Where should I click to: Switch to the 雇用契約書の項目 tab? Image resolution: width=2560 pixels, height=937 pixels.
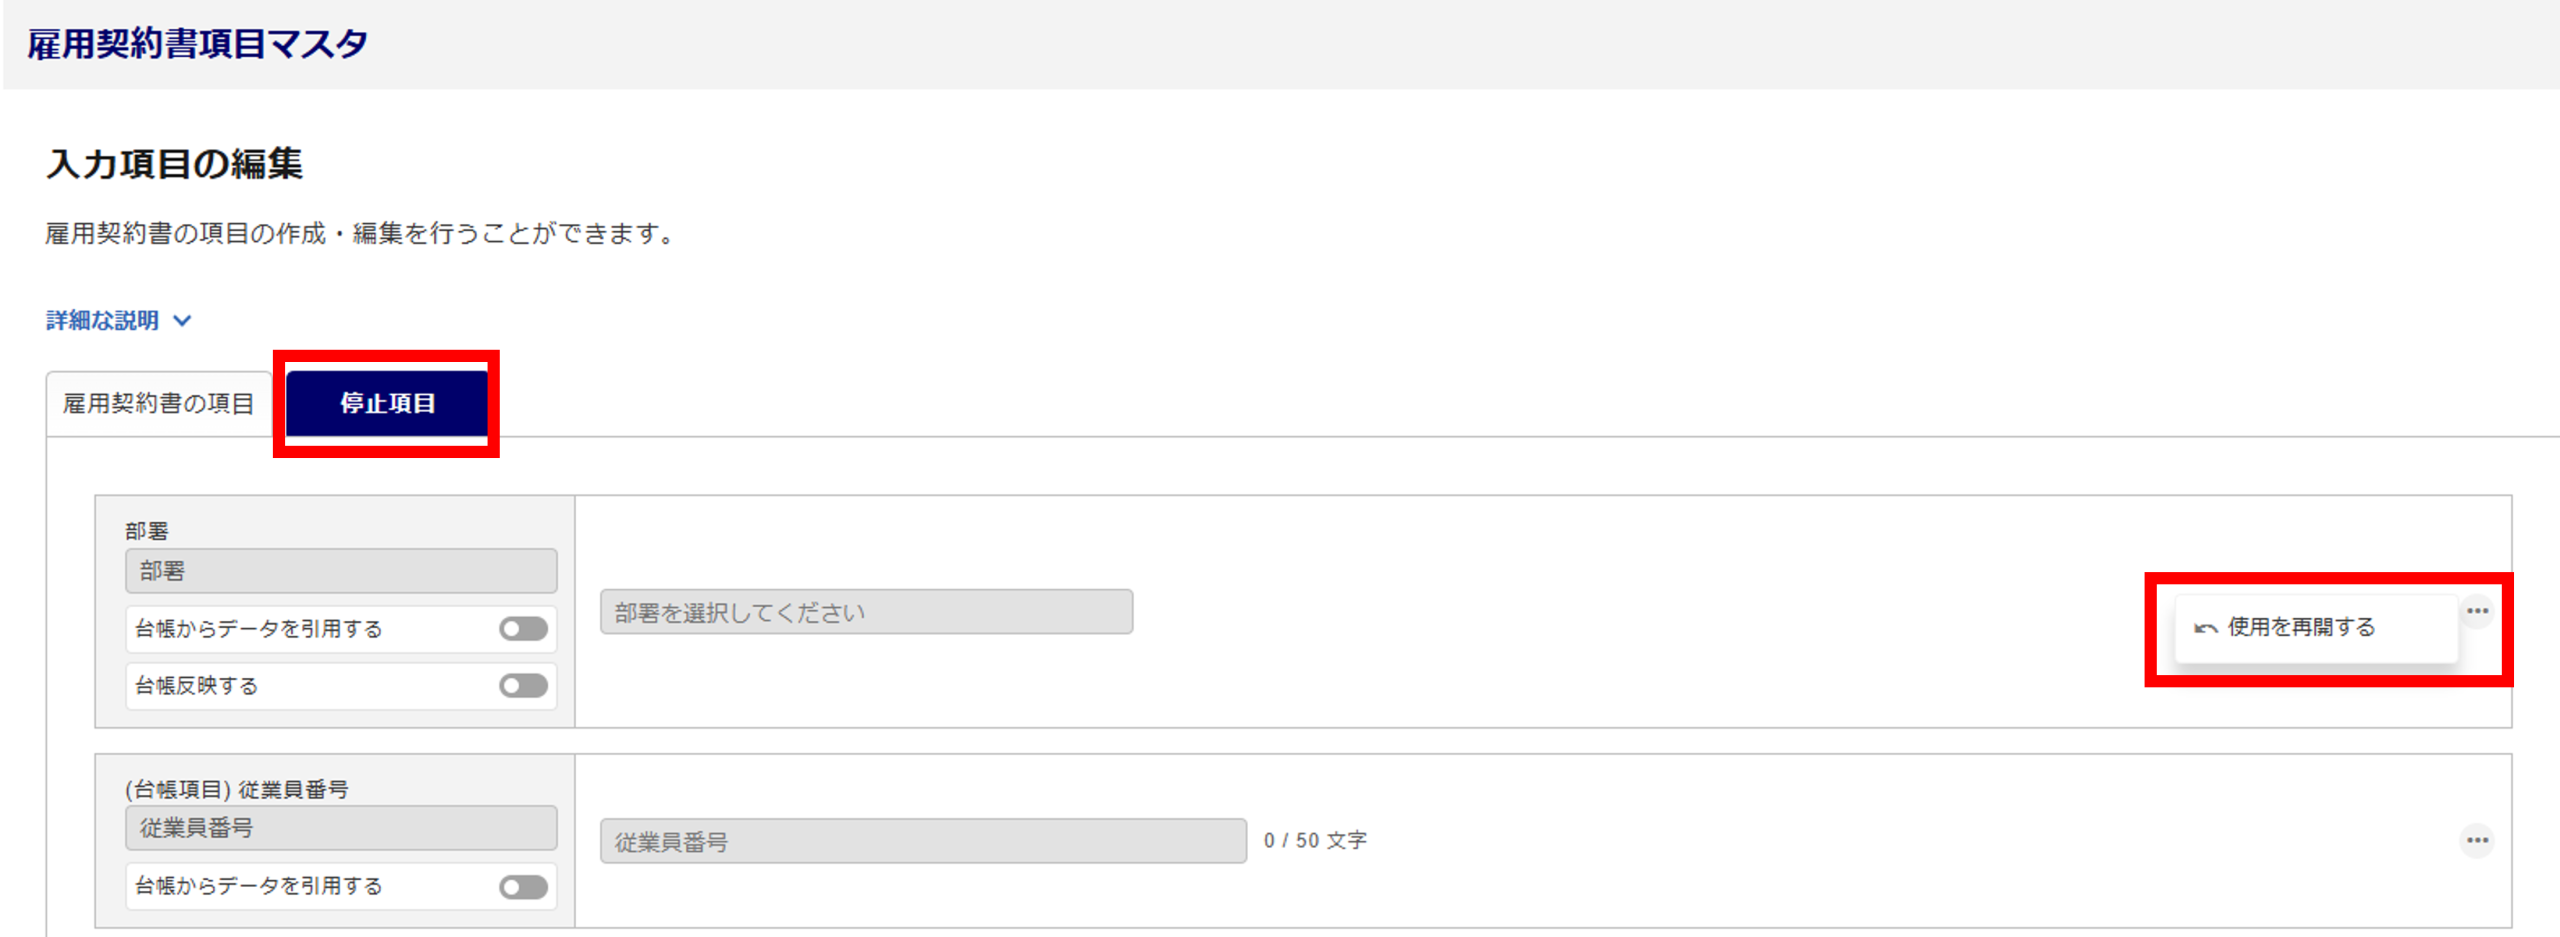coord(159,404)
